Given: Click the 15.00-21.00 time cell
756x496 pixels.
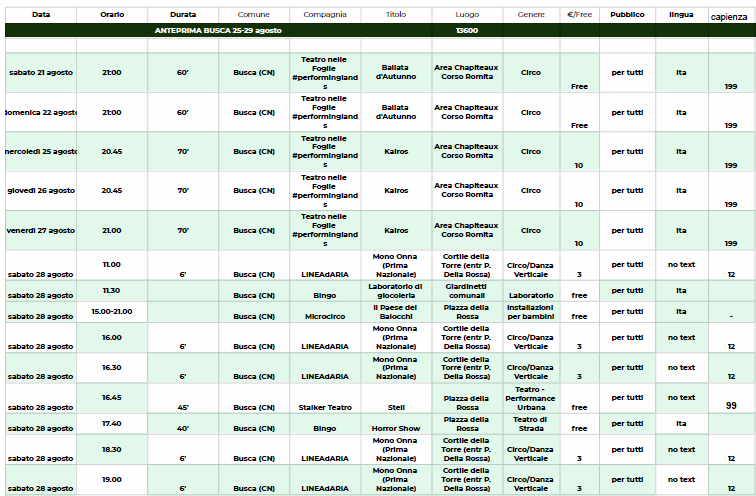Looking at the screenshot, I should tap(112, 311).
